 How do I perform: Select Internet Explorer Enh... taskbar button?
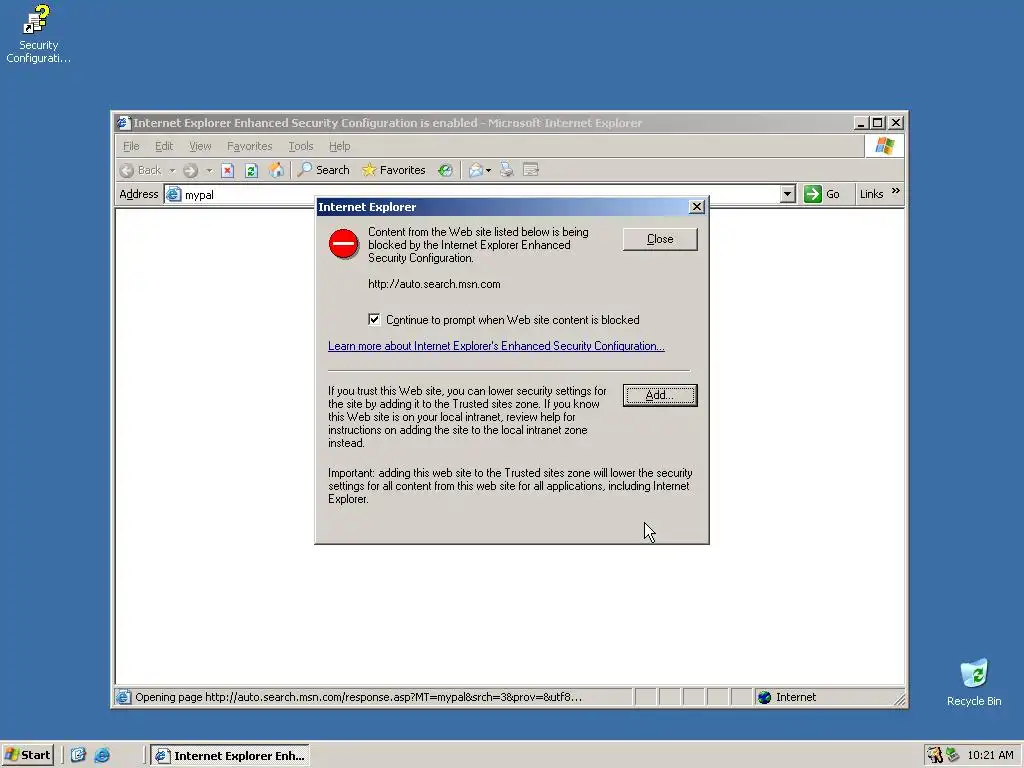(230, 756)
